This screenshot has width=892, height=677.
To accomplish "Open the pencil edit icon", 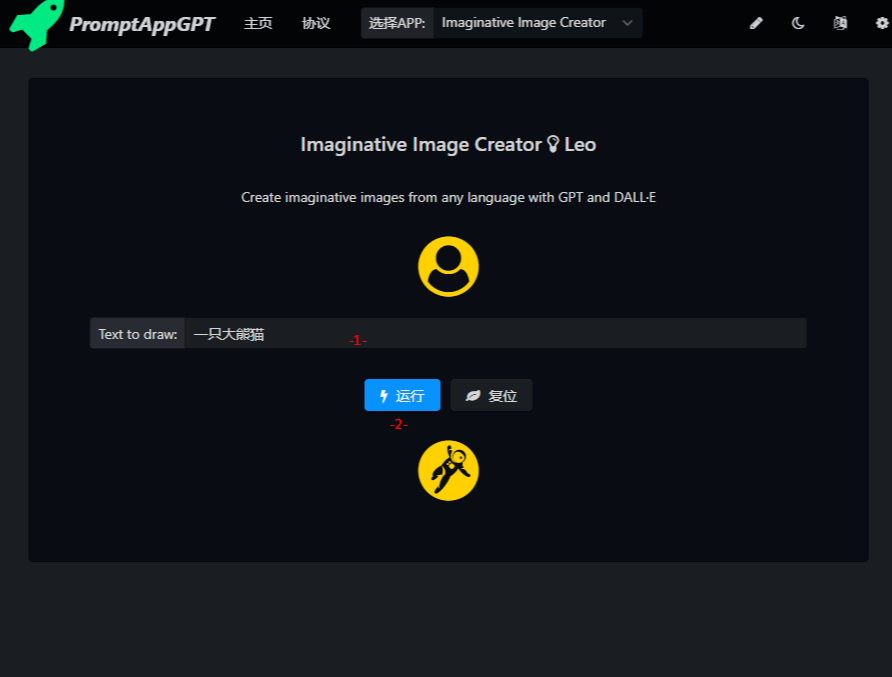I will pos(756,23).
